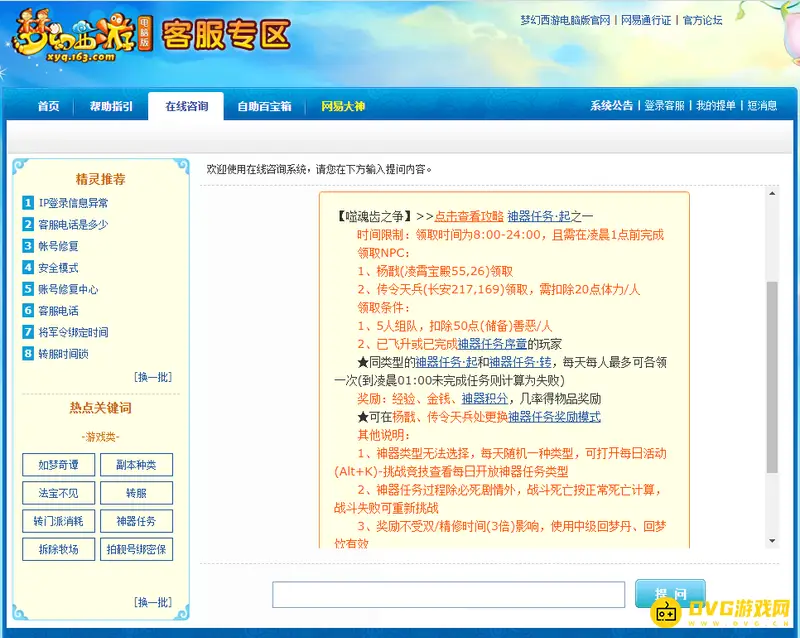The width and height of the screenshot is (800, 638).
Task: Click number 1 badge in 精灵推荐
Action: coord(28,203)
